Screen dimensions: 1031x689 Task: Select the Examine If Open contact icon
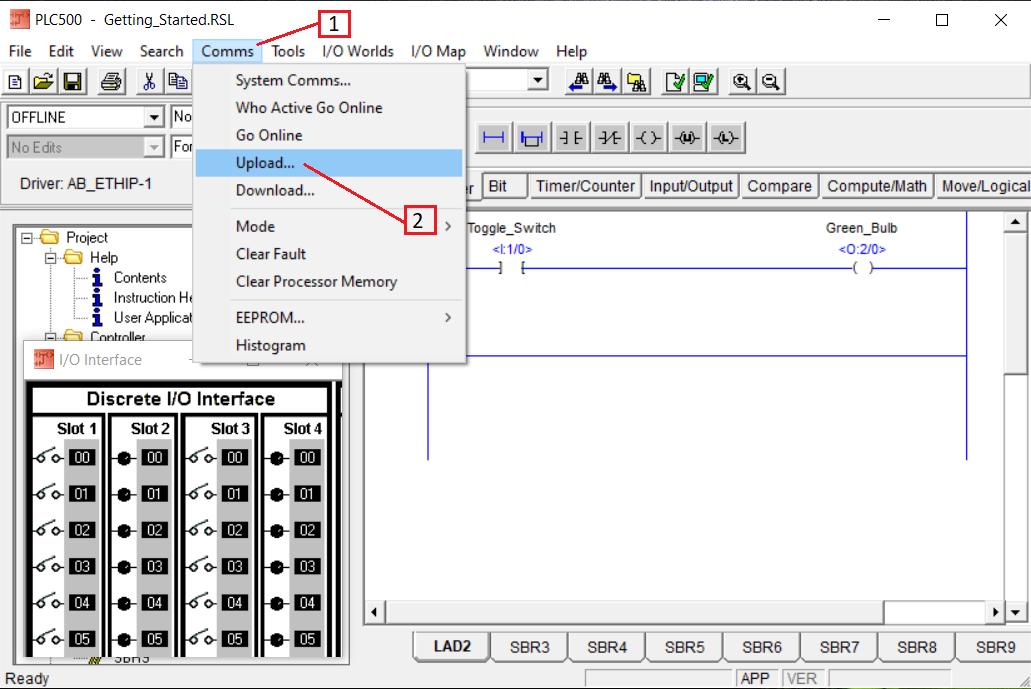[610, 137]
